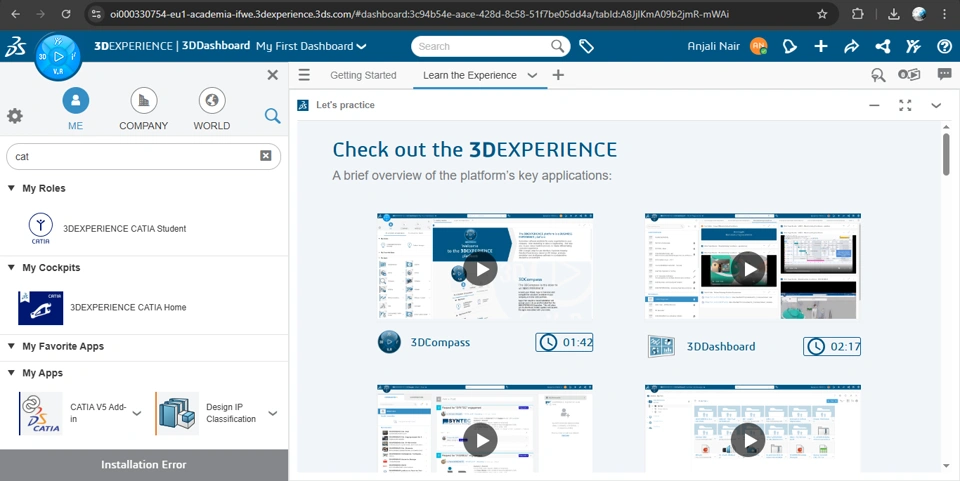Play the bottom-left SYNTEC community video

tap(481, 440)
